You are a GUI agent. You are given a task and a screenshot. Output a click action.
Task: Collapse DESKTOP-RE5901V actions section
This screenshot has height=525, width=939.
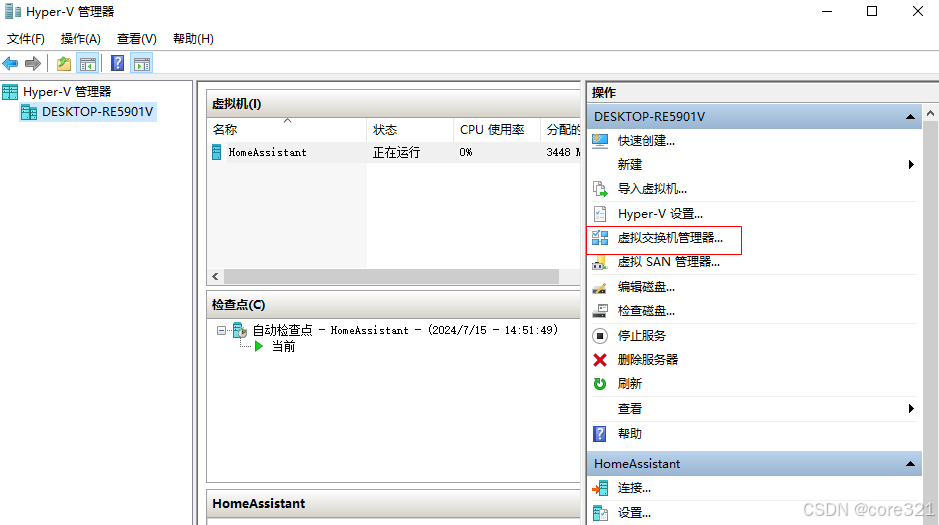click(x=910, y=117)
